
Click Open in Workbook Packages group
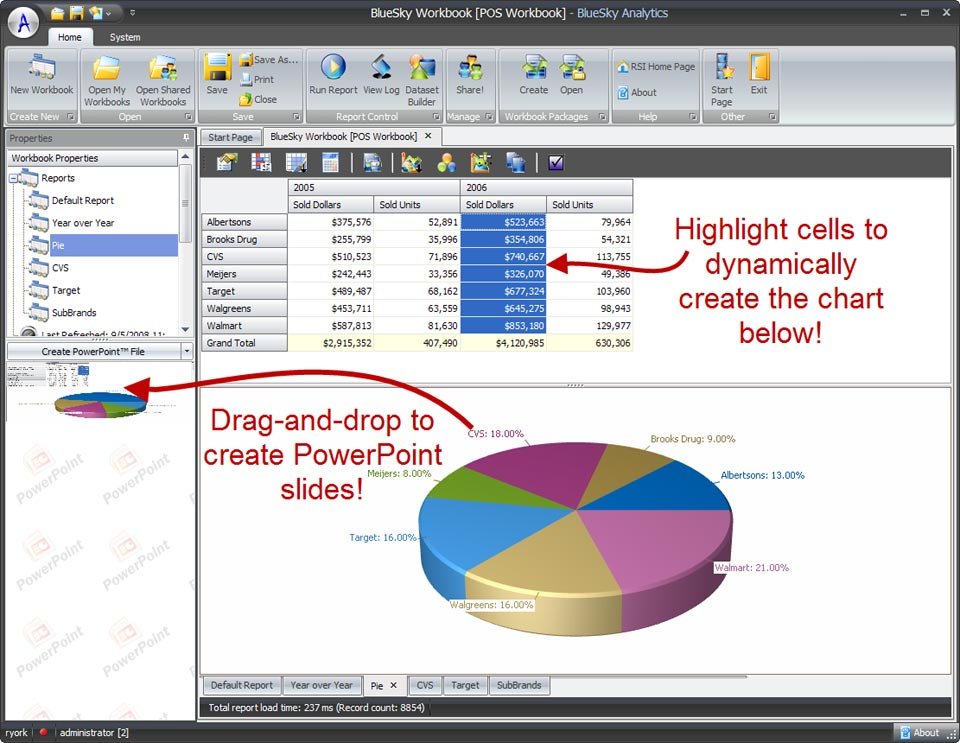pos(571,75)
